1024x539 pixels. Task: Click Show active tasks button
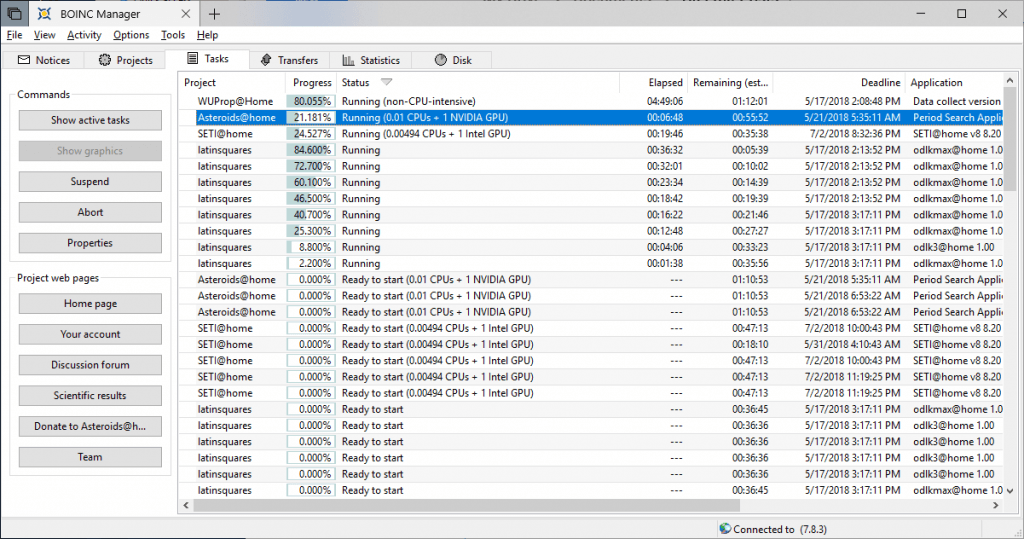point(90,120)
